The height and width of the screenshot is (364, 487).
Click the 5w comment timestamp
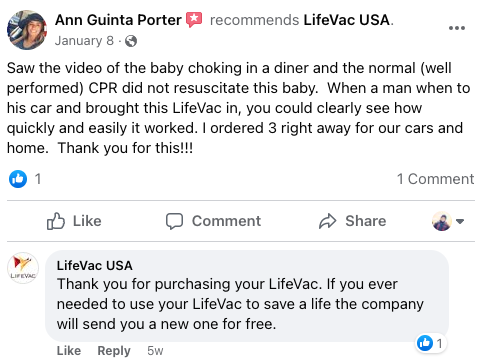click(155, 351)
